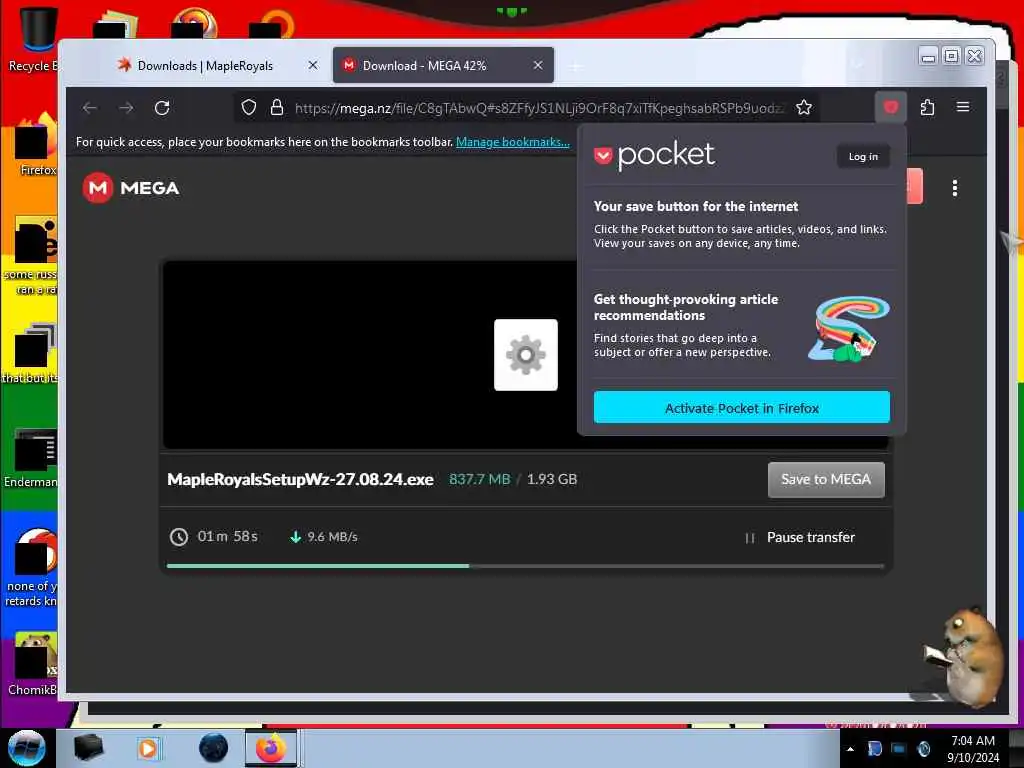Image resolution: width=1024 pixels, height=768 pixels.
Task: Open the tracking protection shield icon
Action: (x=249, y=108)
